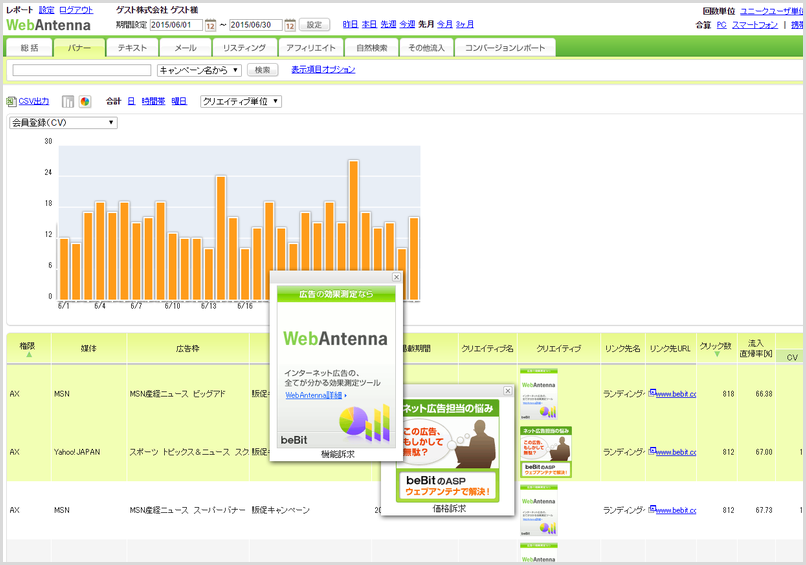Open the 総括 tab
The width and height of the screenshot is (806, 565).
29,48
